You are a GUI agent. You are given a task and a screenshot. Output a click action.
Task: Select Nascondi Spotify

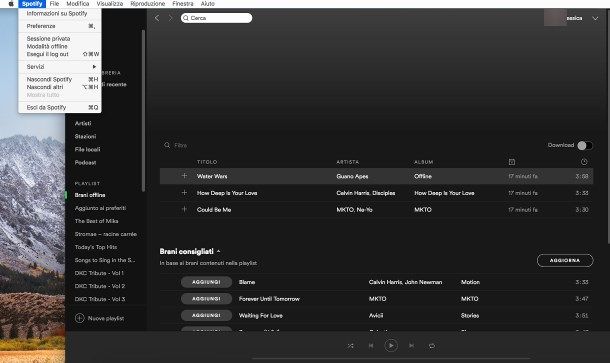pos(60,79)
